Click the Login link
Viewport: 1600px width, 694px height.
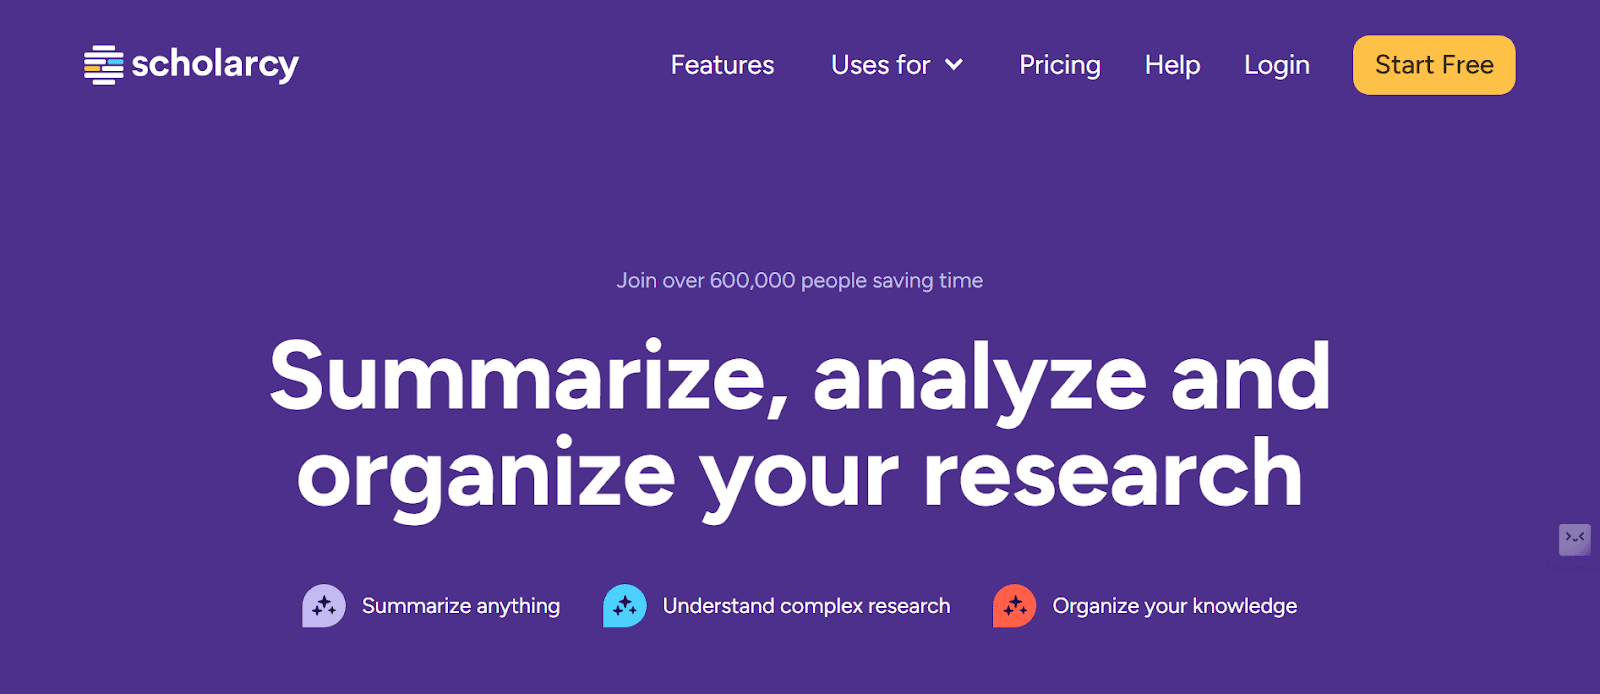click(x=1277, y=65)
